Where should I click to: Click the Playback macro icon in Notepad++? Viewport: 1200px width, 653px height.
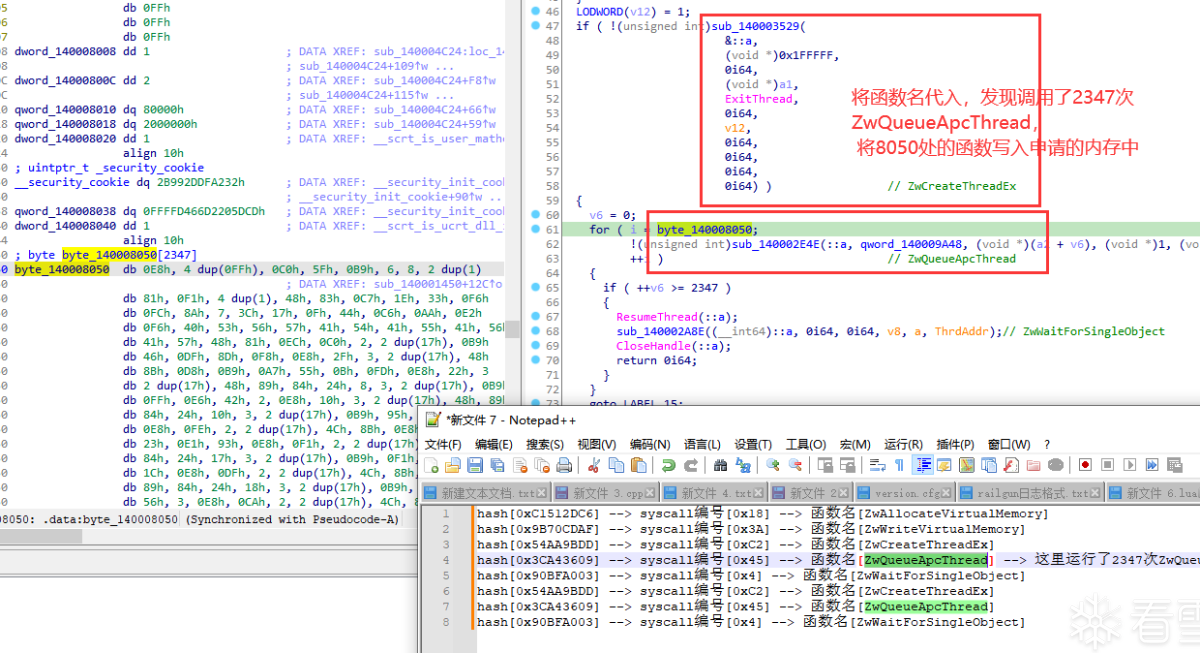pyautogui.click(x=1130, y=464)
